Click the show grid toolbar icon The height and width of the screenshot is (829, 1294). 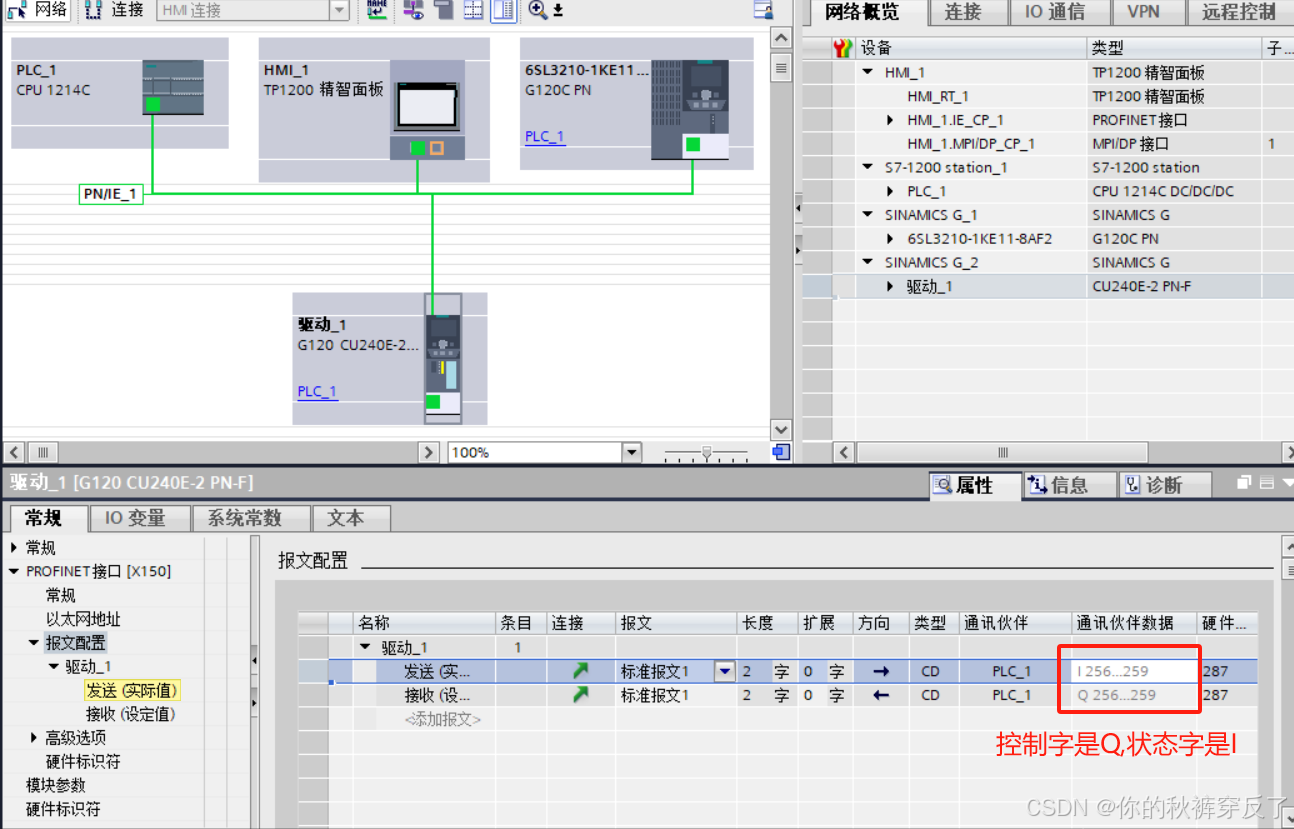[473, 10]
